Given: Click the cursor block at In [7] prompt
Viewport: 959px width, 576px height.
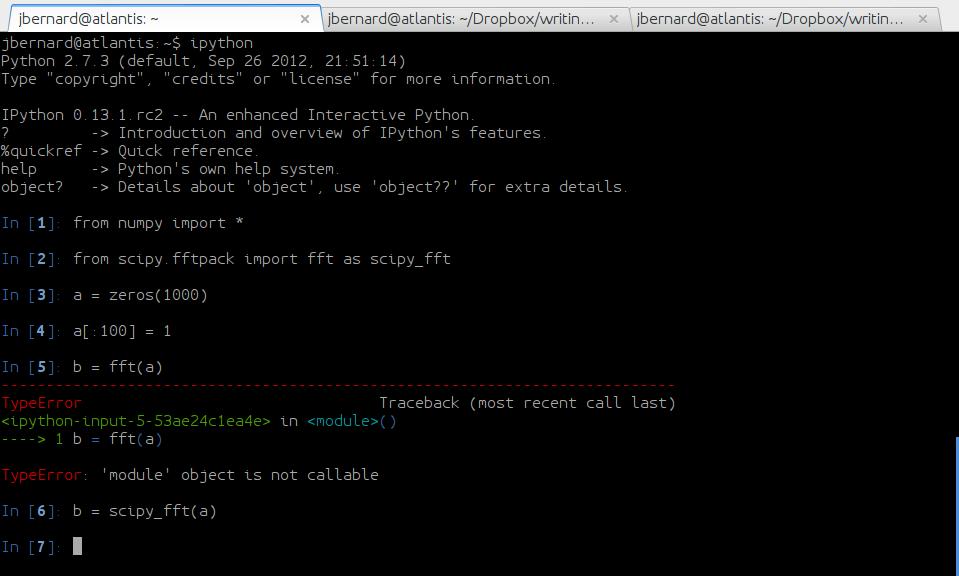Looking at the screenshot, I should tap(78, 546).
